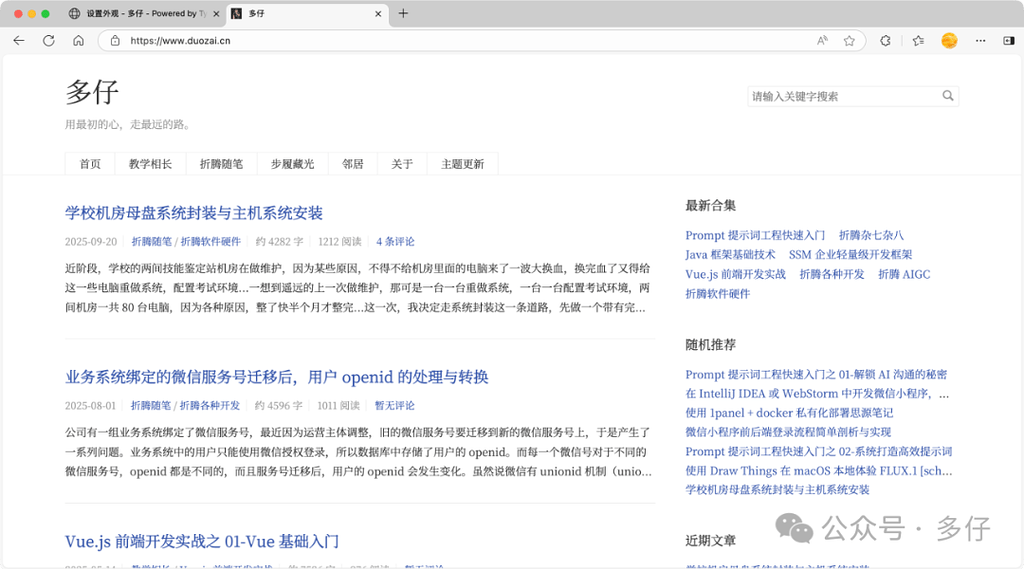Screen dimensions: 1024x569
Task: Open collection 折腾软件硬件 in sidebar
Action: pyautogui.click(x=718, y=294)
